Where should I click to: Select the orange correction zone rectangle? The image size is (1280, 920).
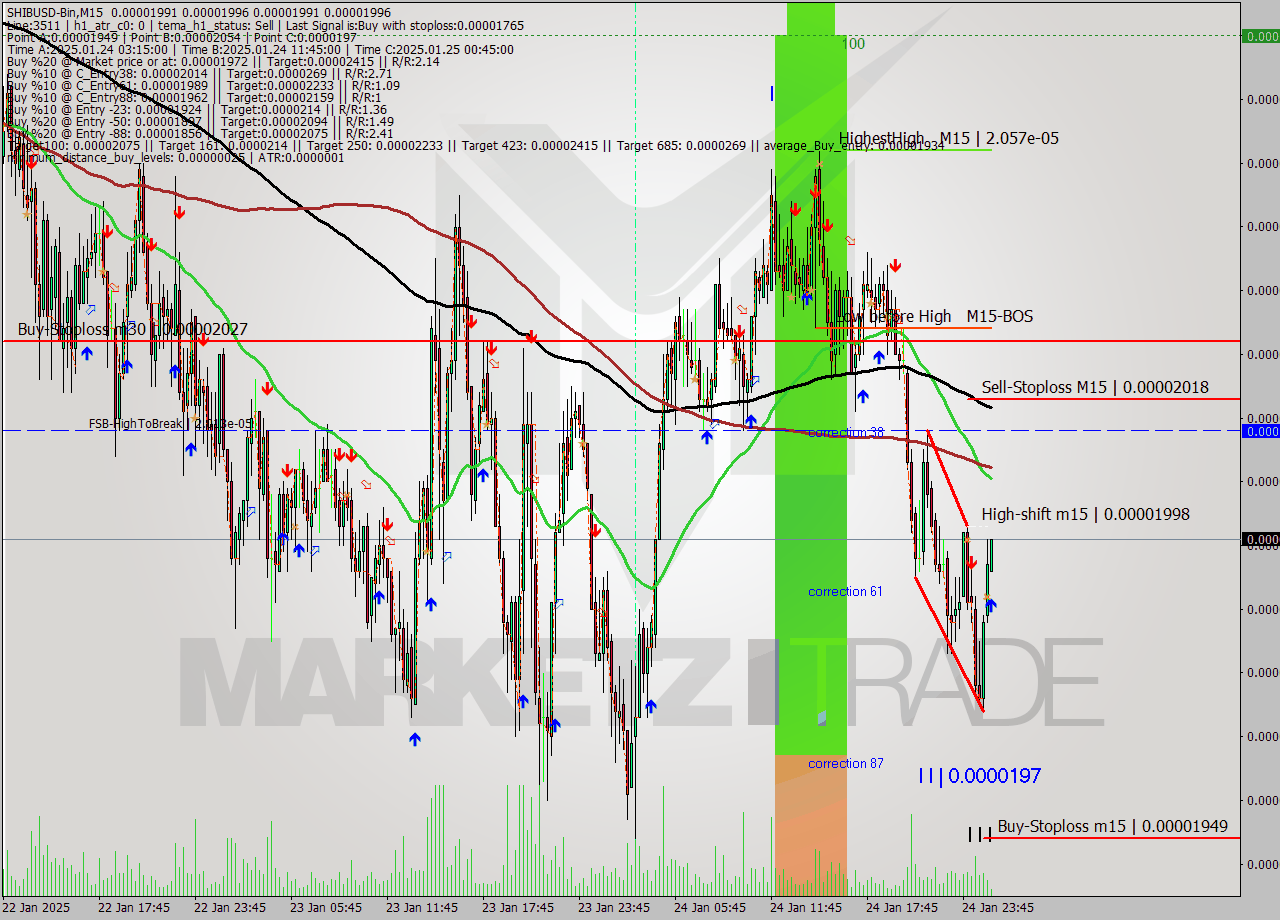810,825
